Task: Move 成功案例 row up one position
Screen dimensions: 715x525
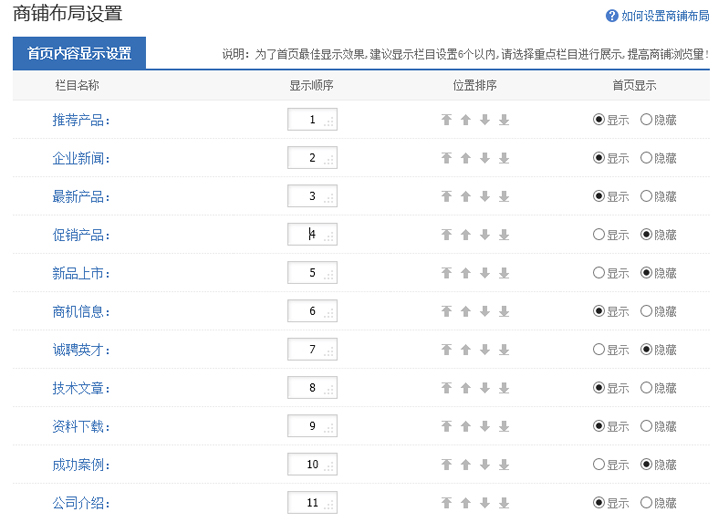Action: [x=466, y=465]
